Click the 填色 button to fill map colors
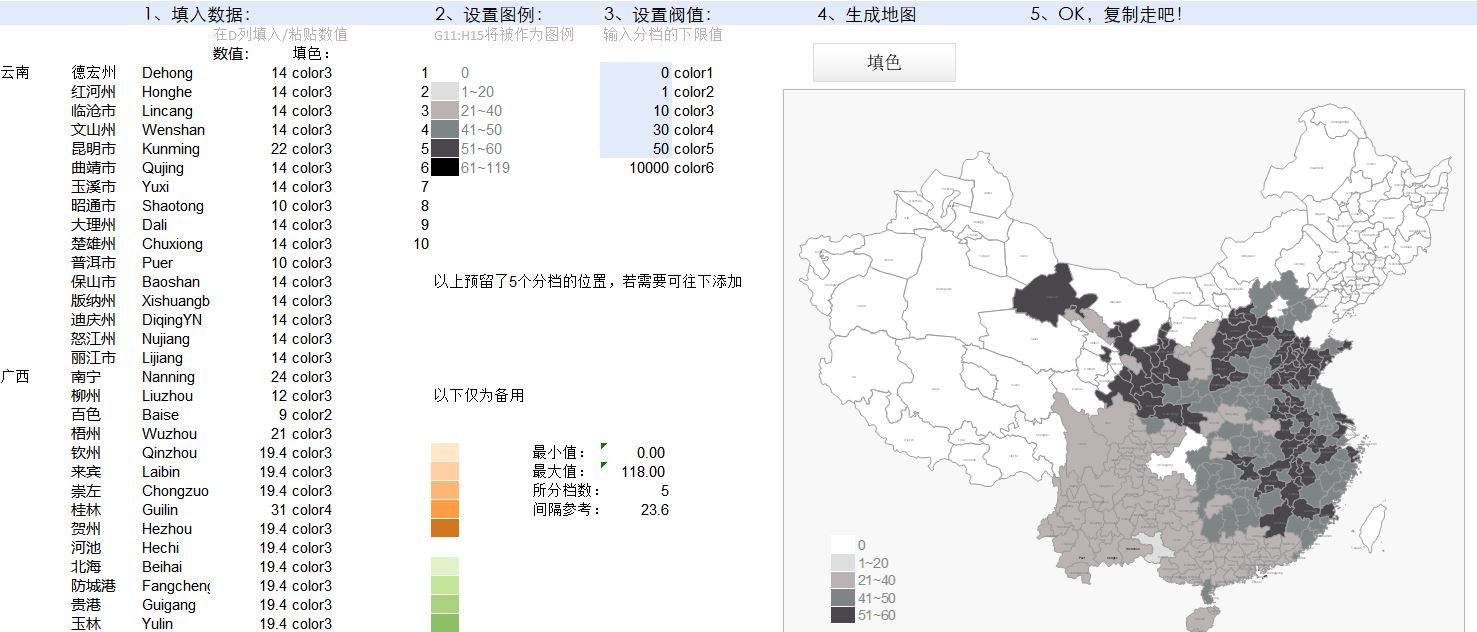1477x632 pixels. click(x=884, y=62)
